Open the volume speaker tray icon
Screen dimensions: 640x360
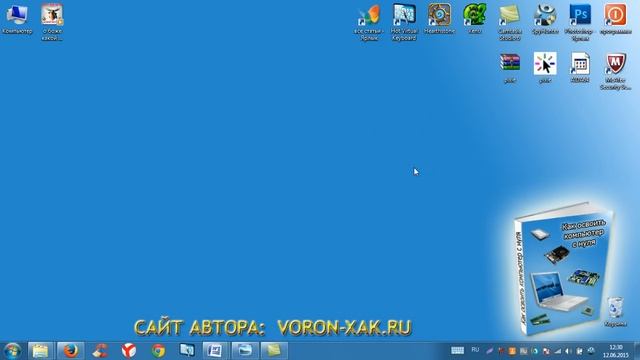(569, 351)
